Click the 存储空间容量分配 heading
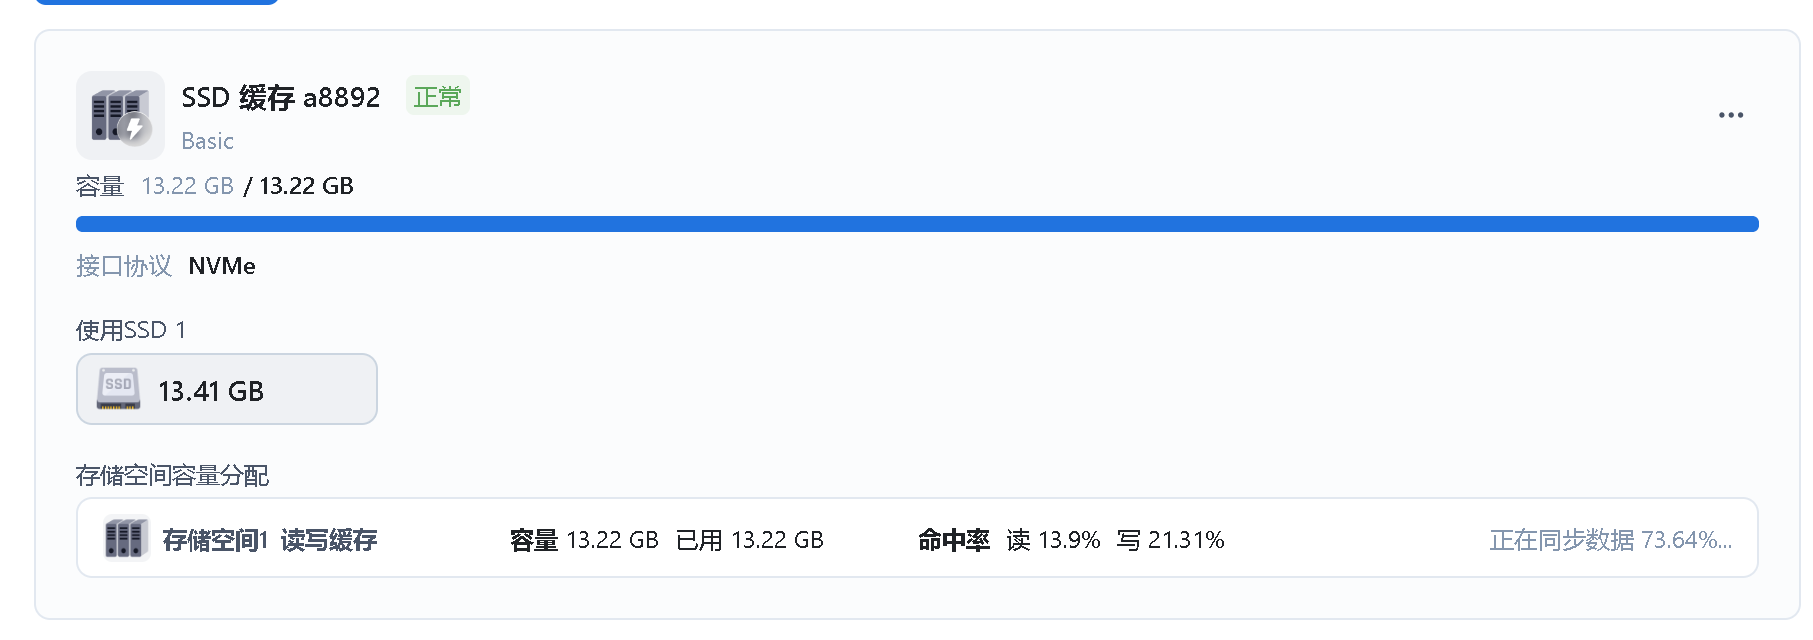The height and width of the screenshot is (640, 1813). (172, 475)
